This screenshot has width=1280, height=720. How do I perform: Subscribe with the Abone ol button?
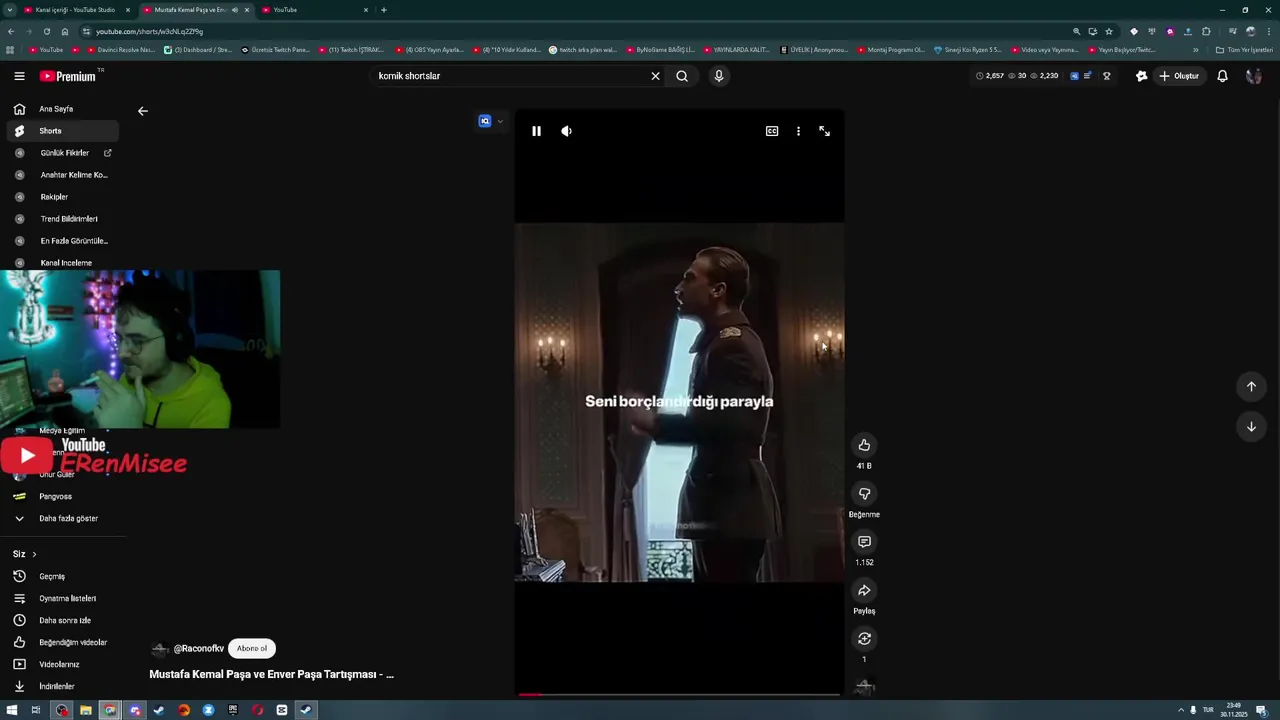point(252,648)
